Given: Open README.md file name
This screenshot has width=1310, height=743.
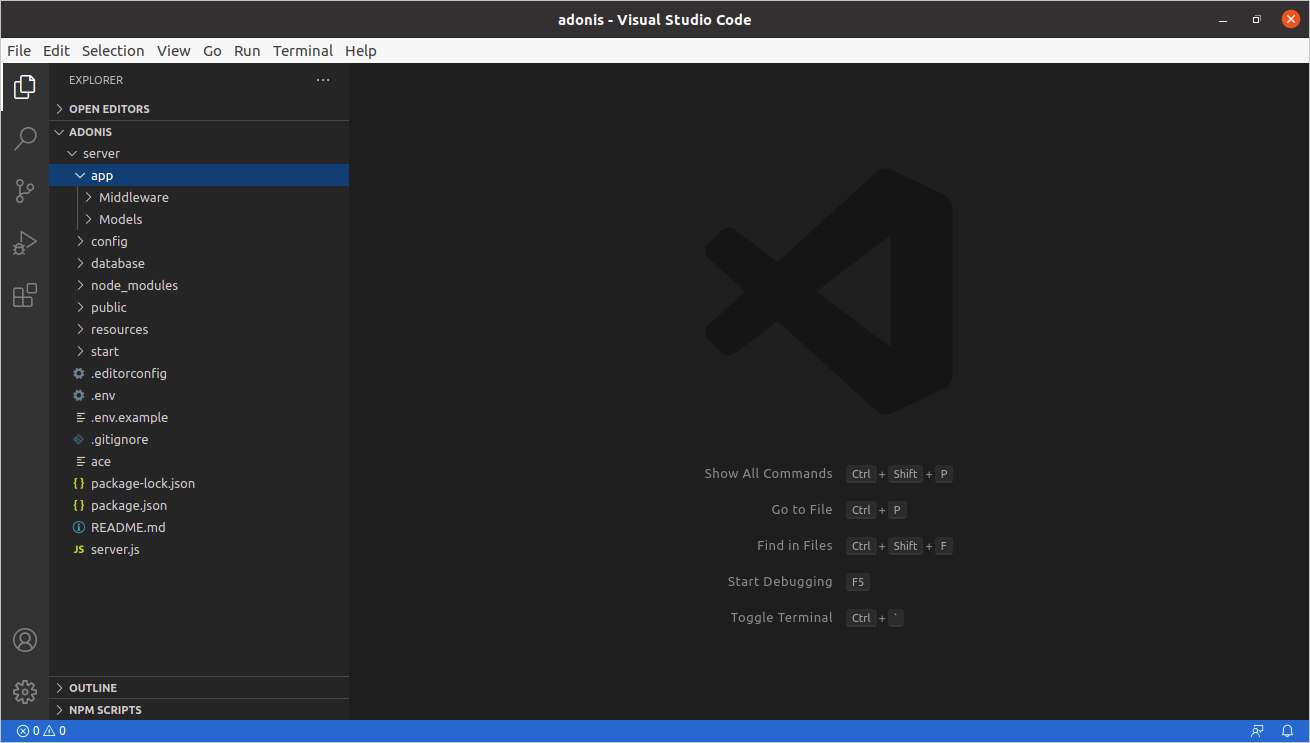Looking at the screenshot, I should coord(129,527).
